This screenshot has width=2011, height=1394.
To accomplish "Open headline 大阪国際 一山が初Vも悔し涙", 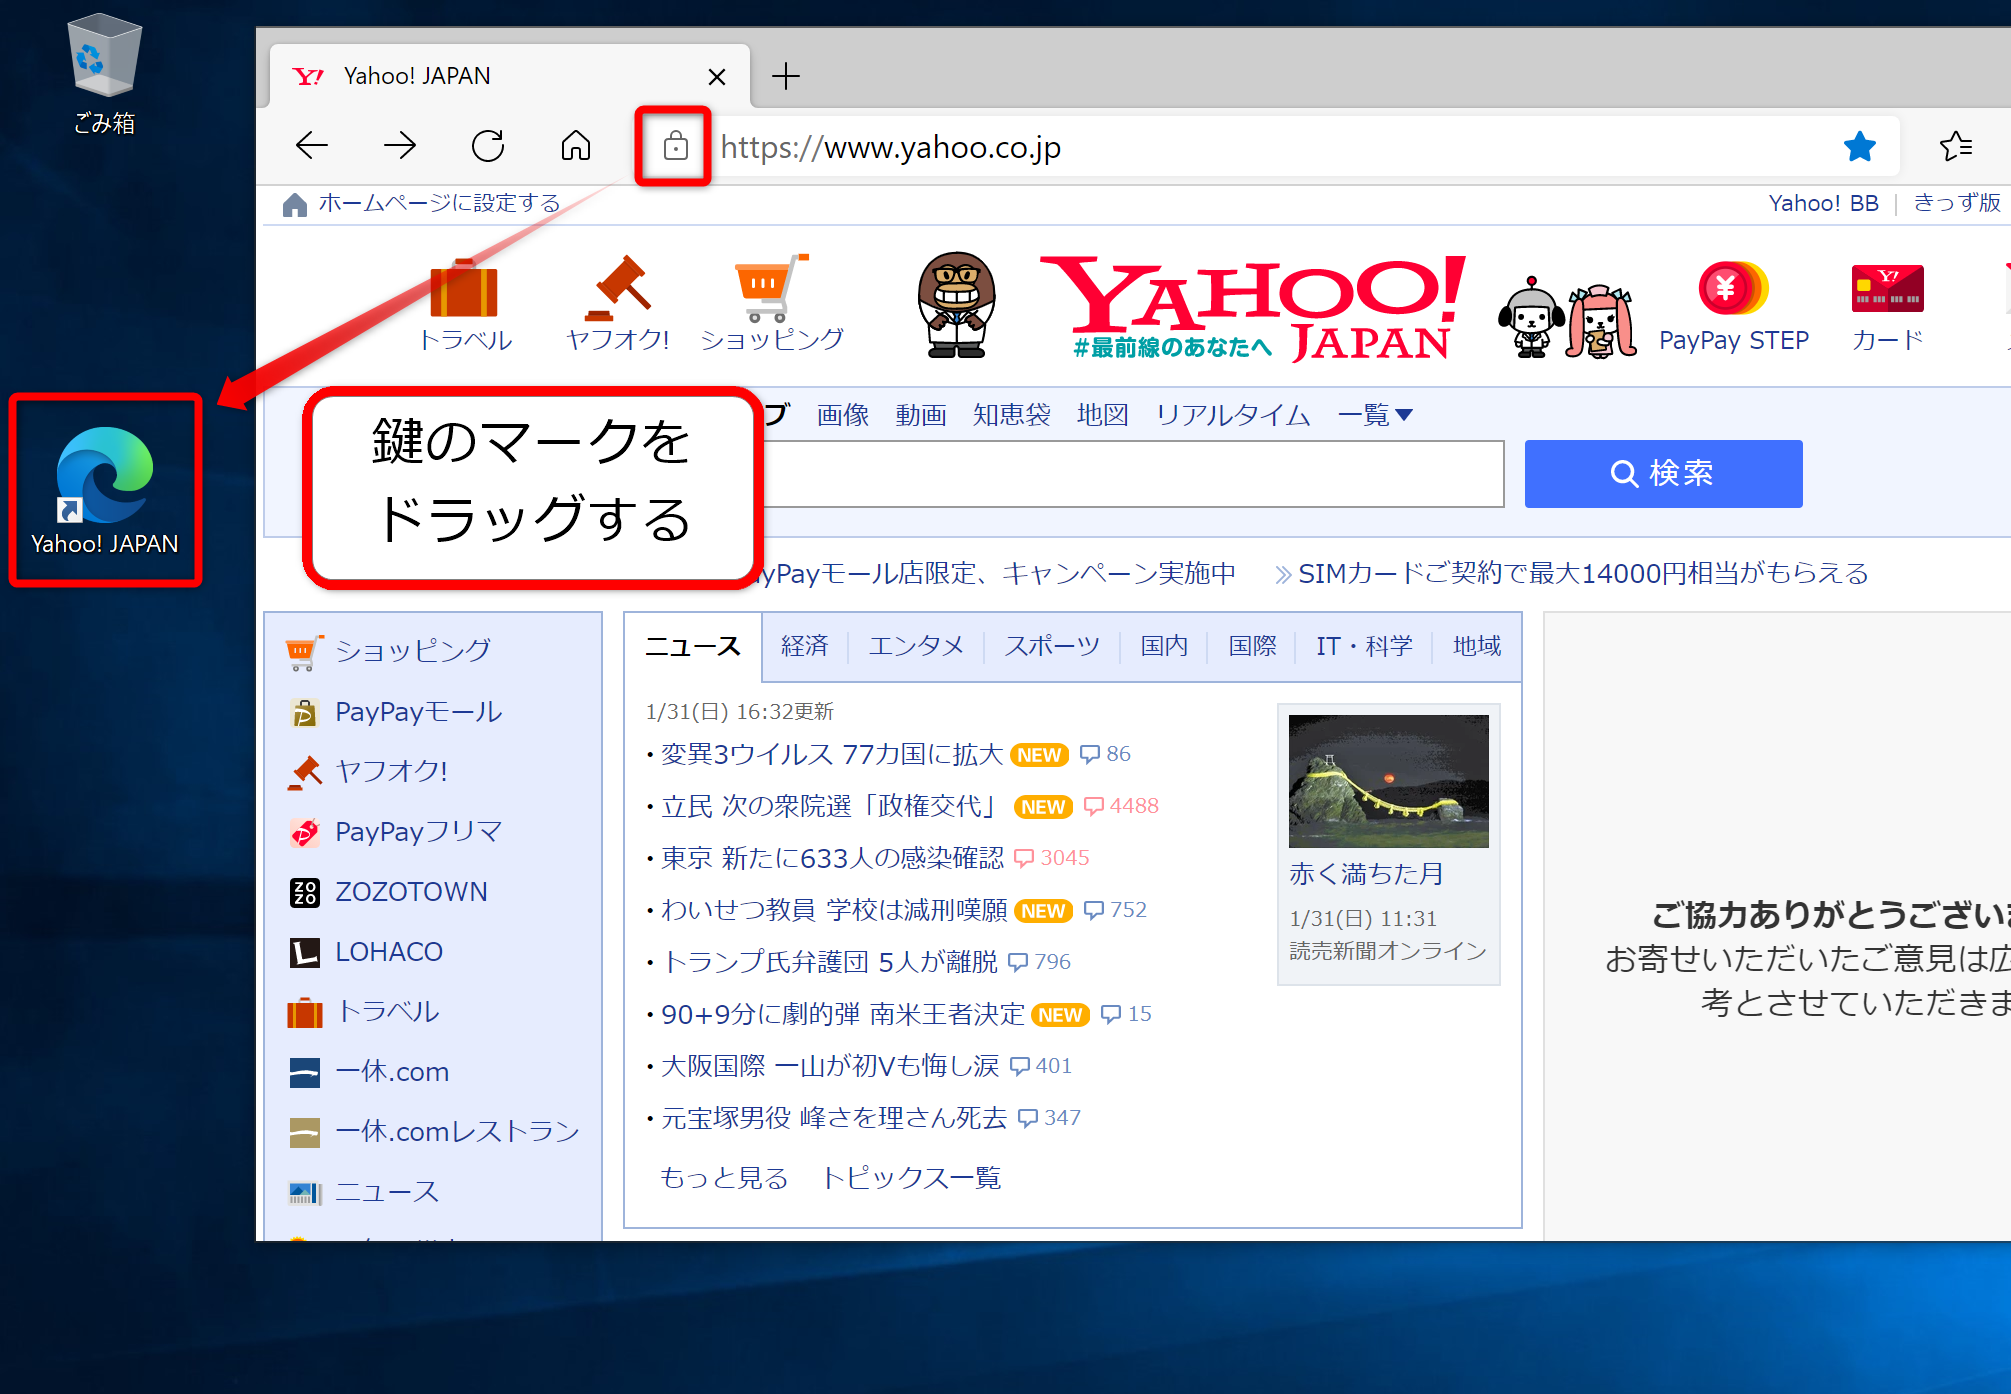I will [x=830, y=1066].
